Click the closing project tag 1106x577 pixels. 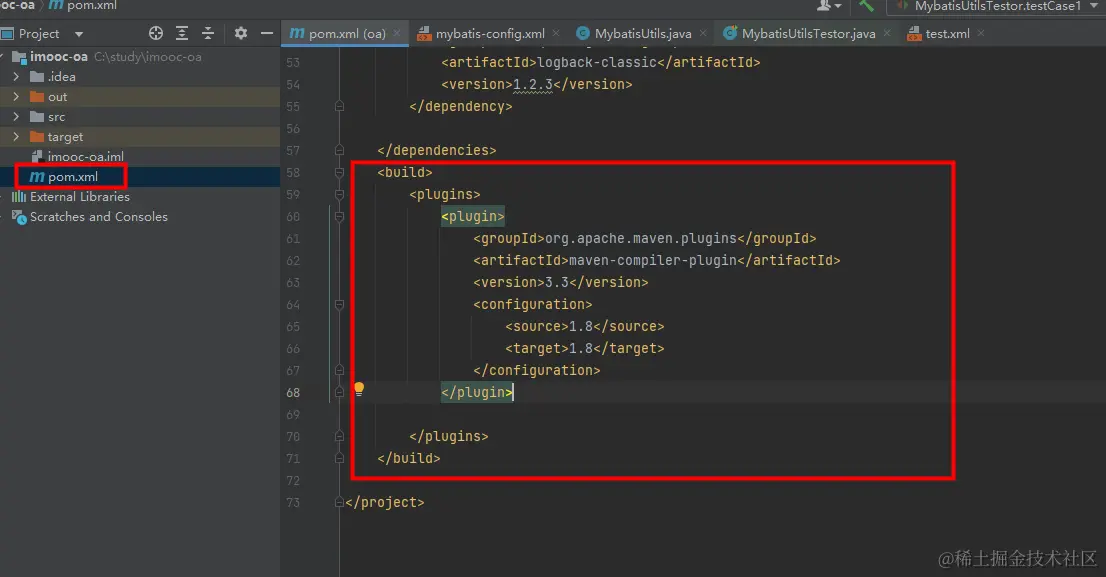pyautogui.click(x=385, y=502)
